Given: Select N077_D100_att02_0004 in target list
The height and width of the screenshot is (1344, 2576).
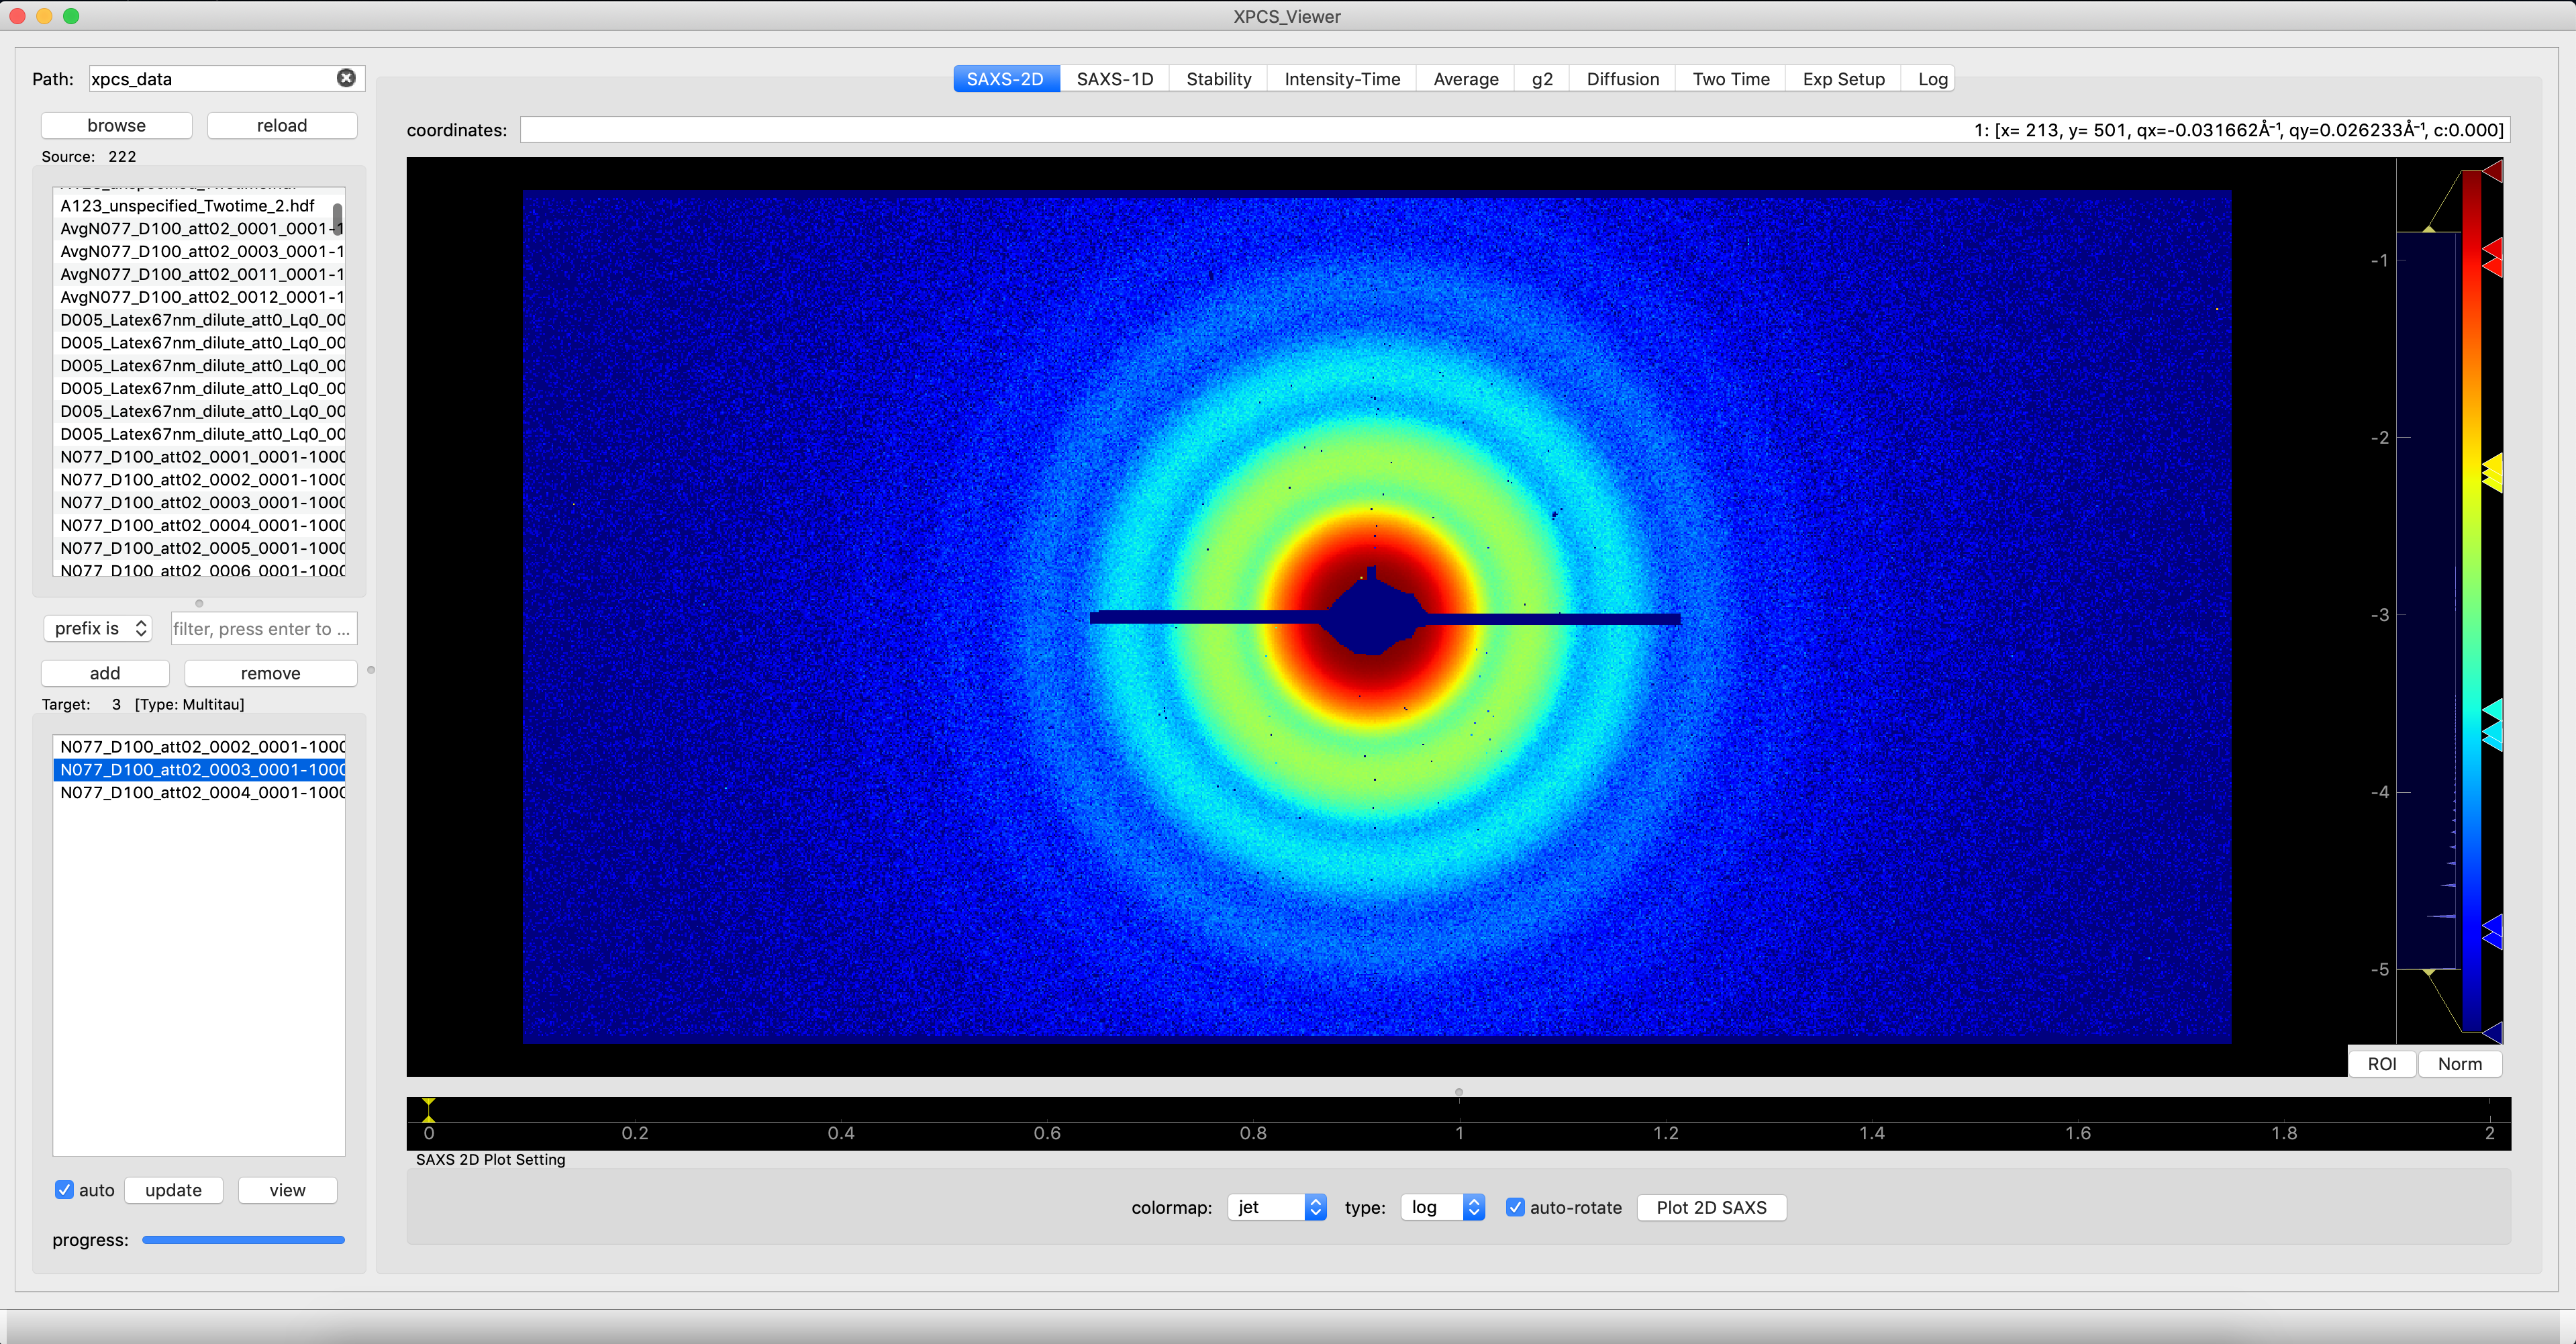Looking at the screenshot, I should [200, 792].
